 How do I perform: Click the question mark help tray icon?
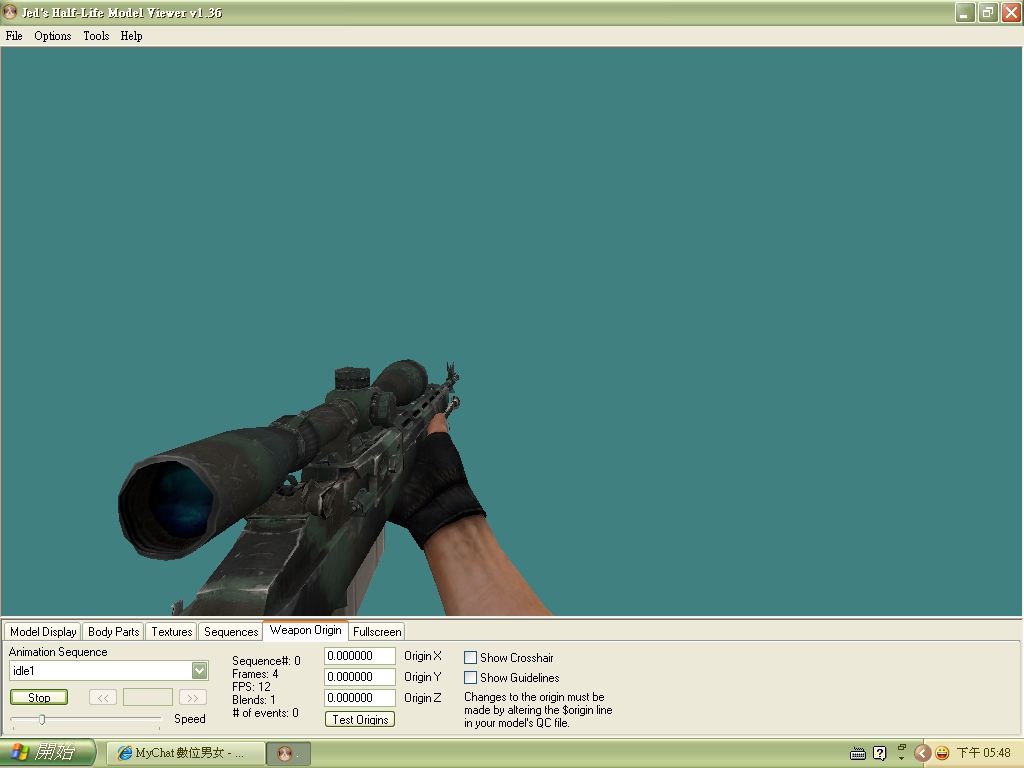click(880, 754)
